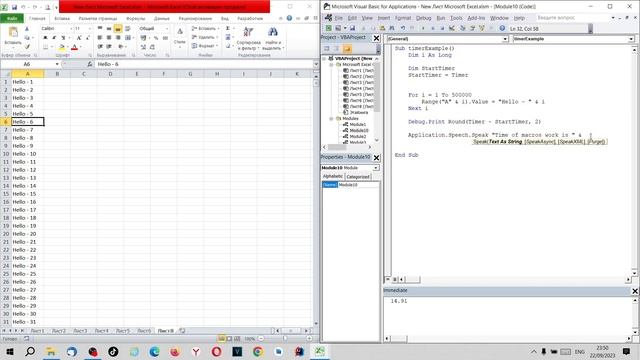Click the Excel Help question mark icon

coord(289,18)
